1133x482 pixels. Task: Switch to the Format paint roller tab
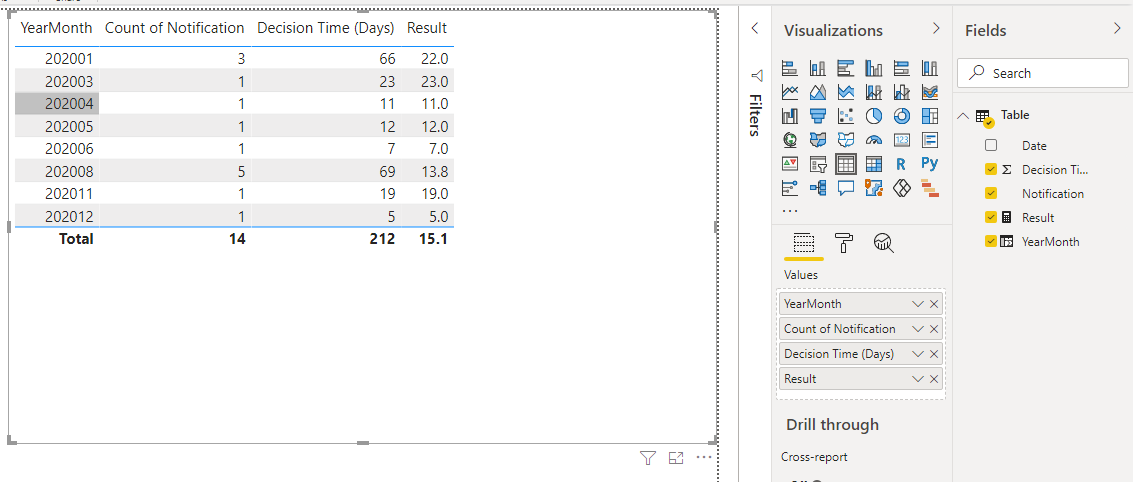(x=843, y=244)
